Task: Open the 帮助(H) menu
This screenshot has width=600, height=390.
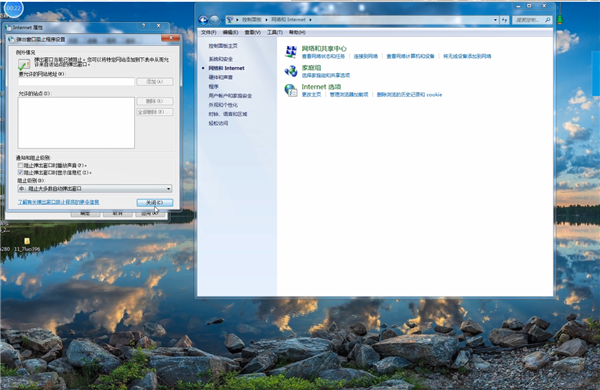Action: 297,33
